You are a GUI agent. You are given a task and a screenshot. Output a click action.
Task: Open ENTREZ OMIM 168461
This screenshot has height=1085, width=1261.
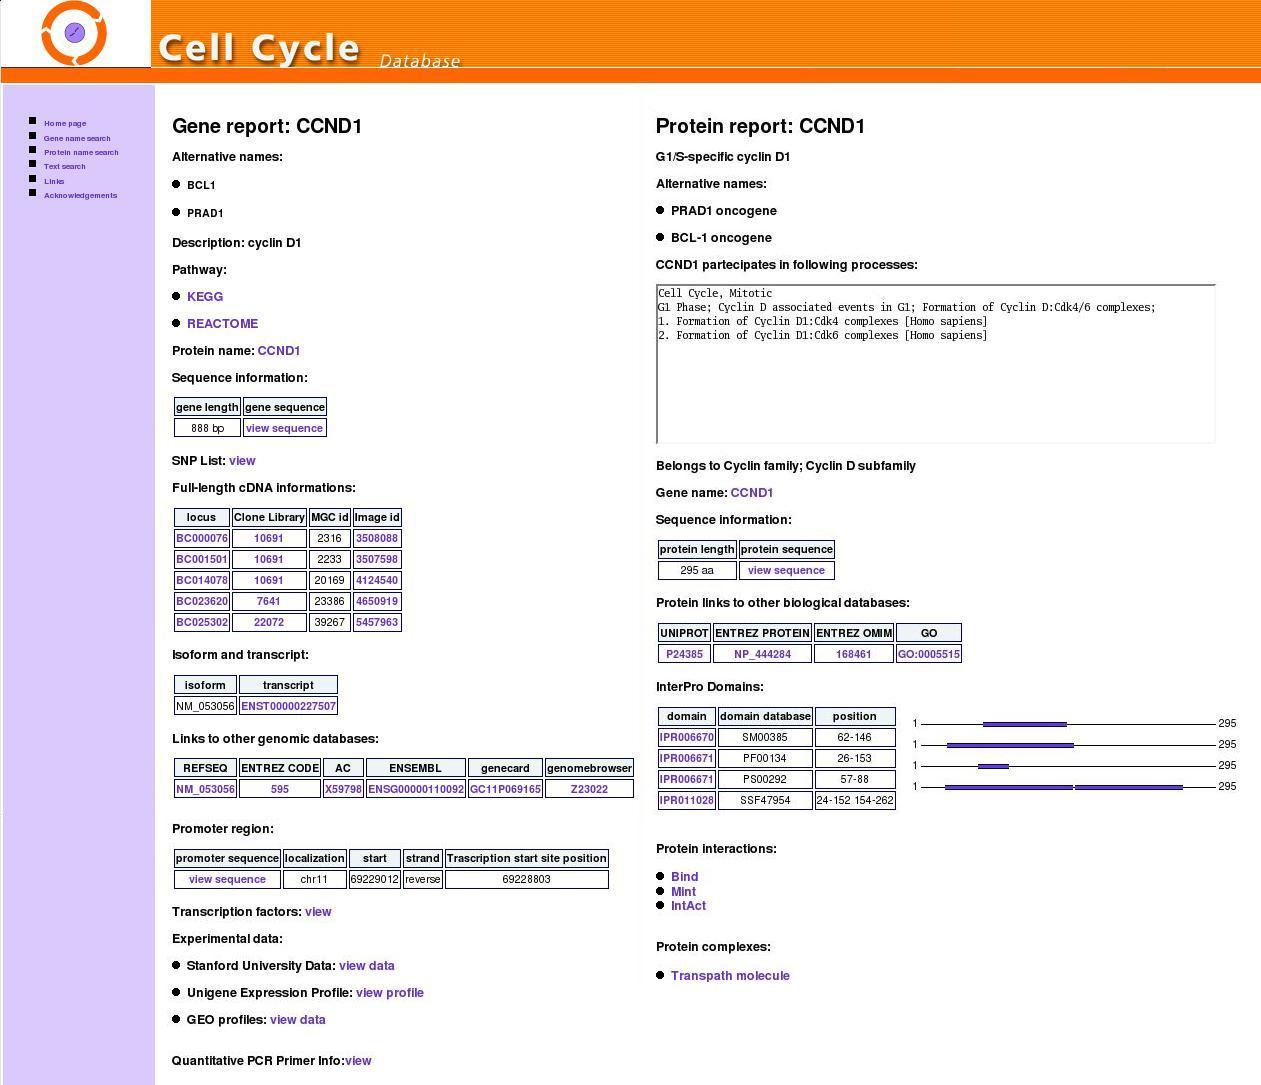click(854, 654)
